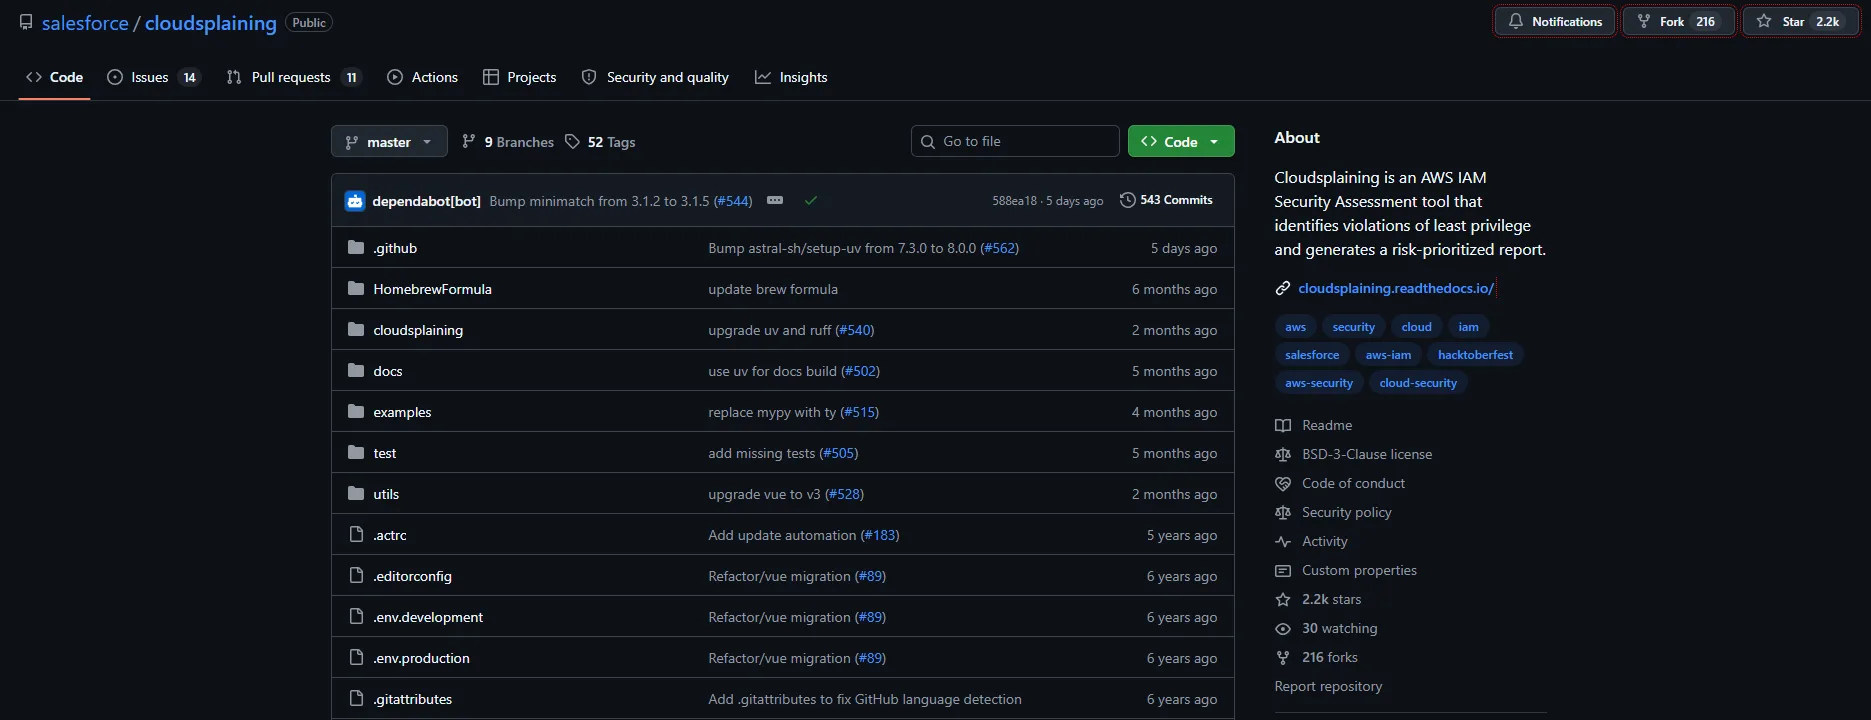Click the green commit status checkmark
Viewport: 1871px width, 720px height.
point(811,201)
